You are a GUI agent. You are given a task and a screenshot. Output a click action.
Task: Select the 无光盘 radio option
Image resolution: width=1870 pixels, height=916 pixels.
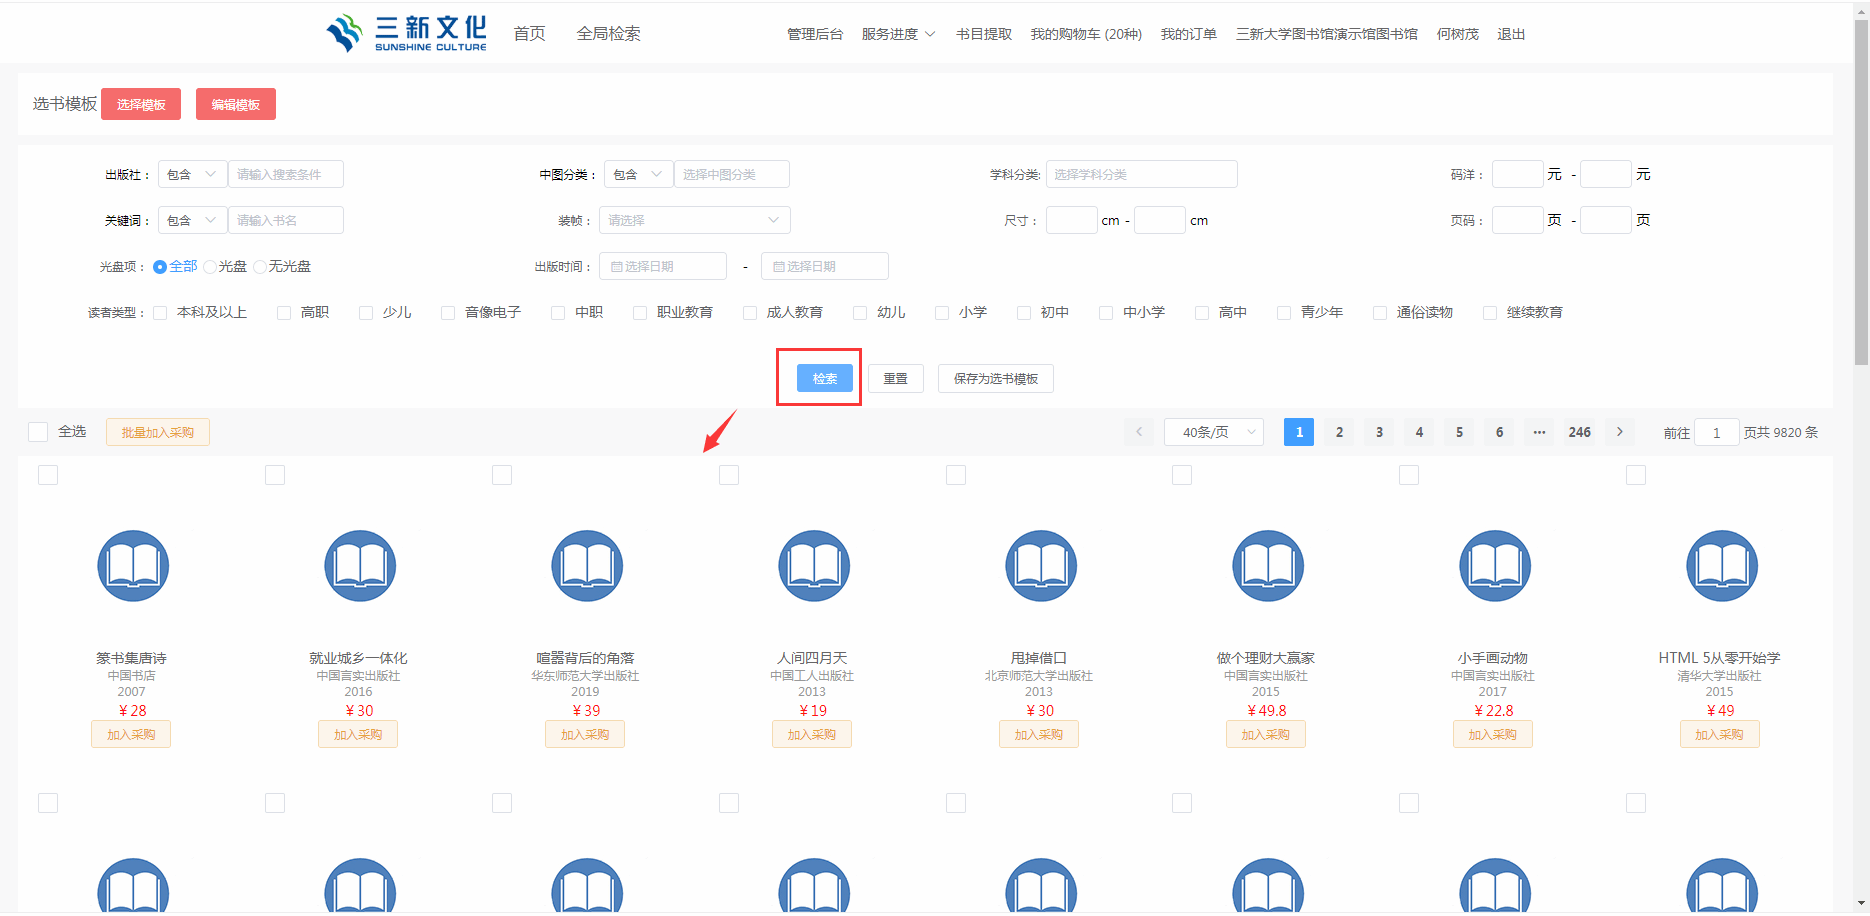pos(260,267)
